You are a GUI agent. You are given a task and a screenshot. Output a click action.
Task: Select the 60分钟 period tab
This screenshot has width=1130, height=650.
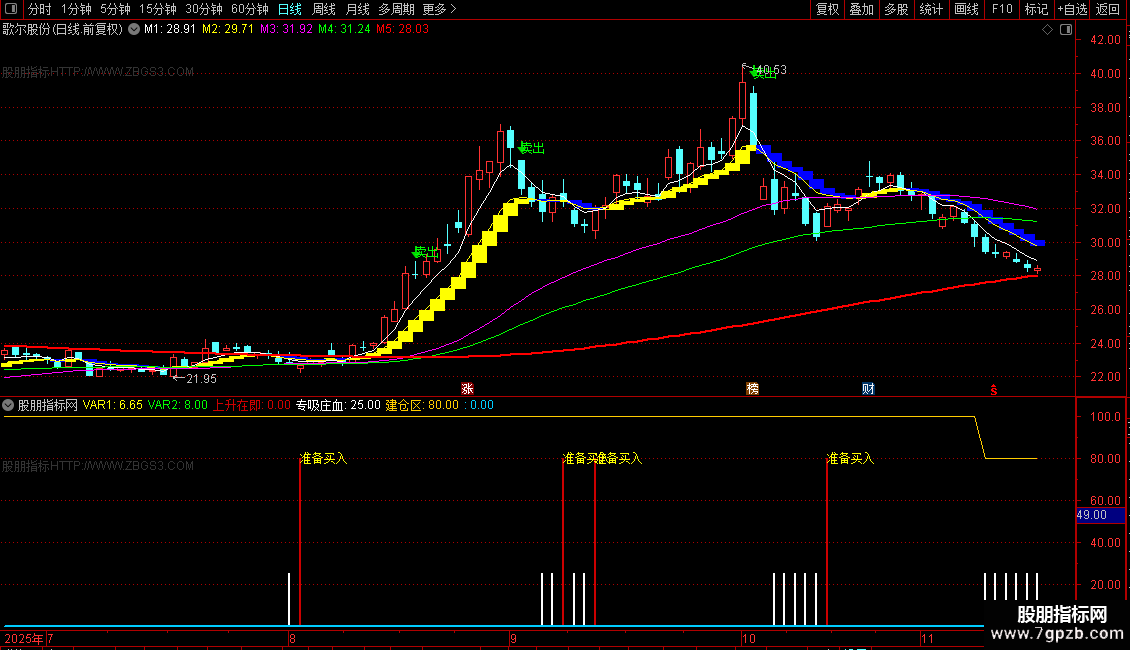click(249, 9)
